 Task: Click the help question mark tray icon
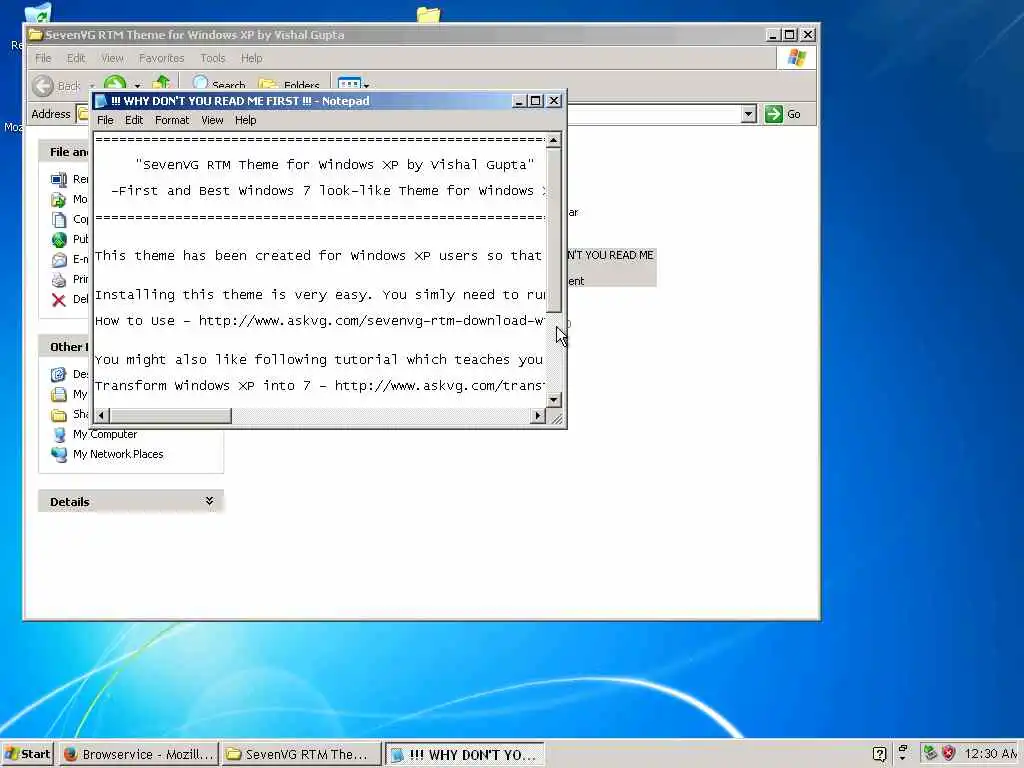pos(879,754)
